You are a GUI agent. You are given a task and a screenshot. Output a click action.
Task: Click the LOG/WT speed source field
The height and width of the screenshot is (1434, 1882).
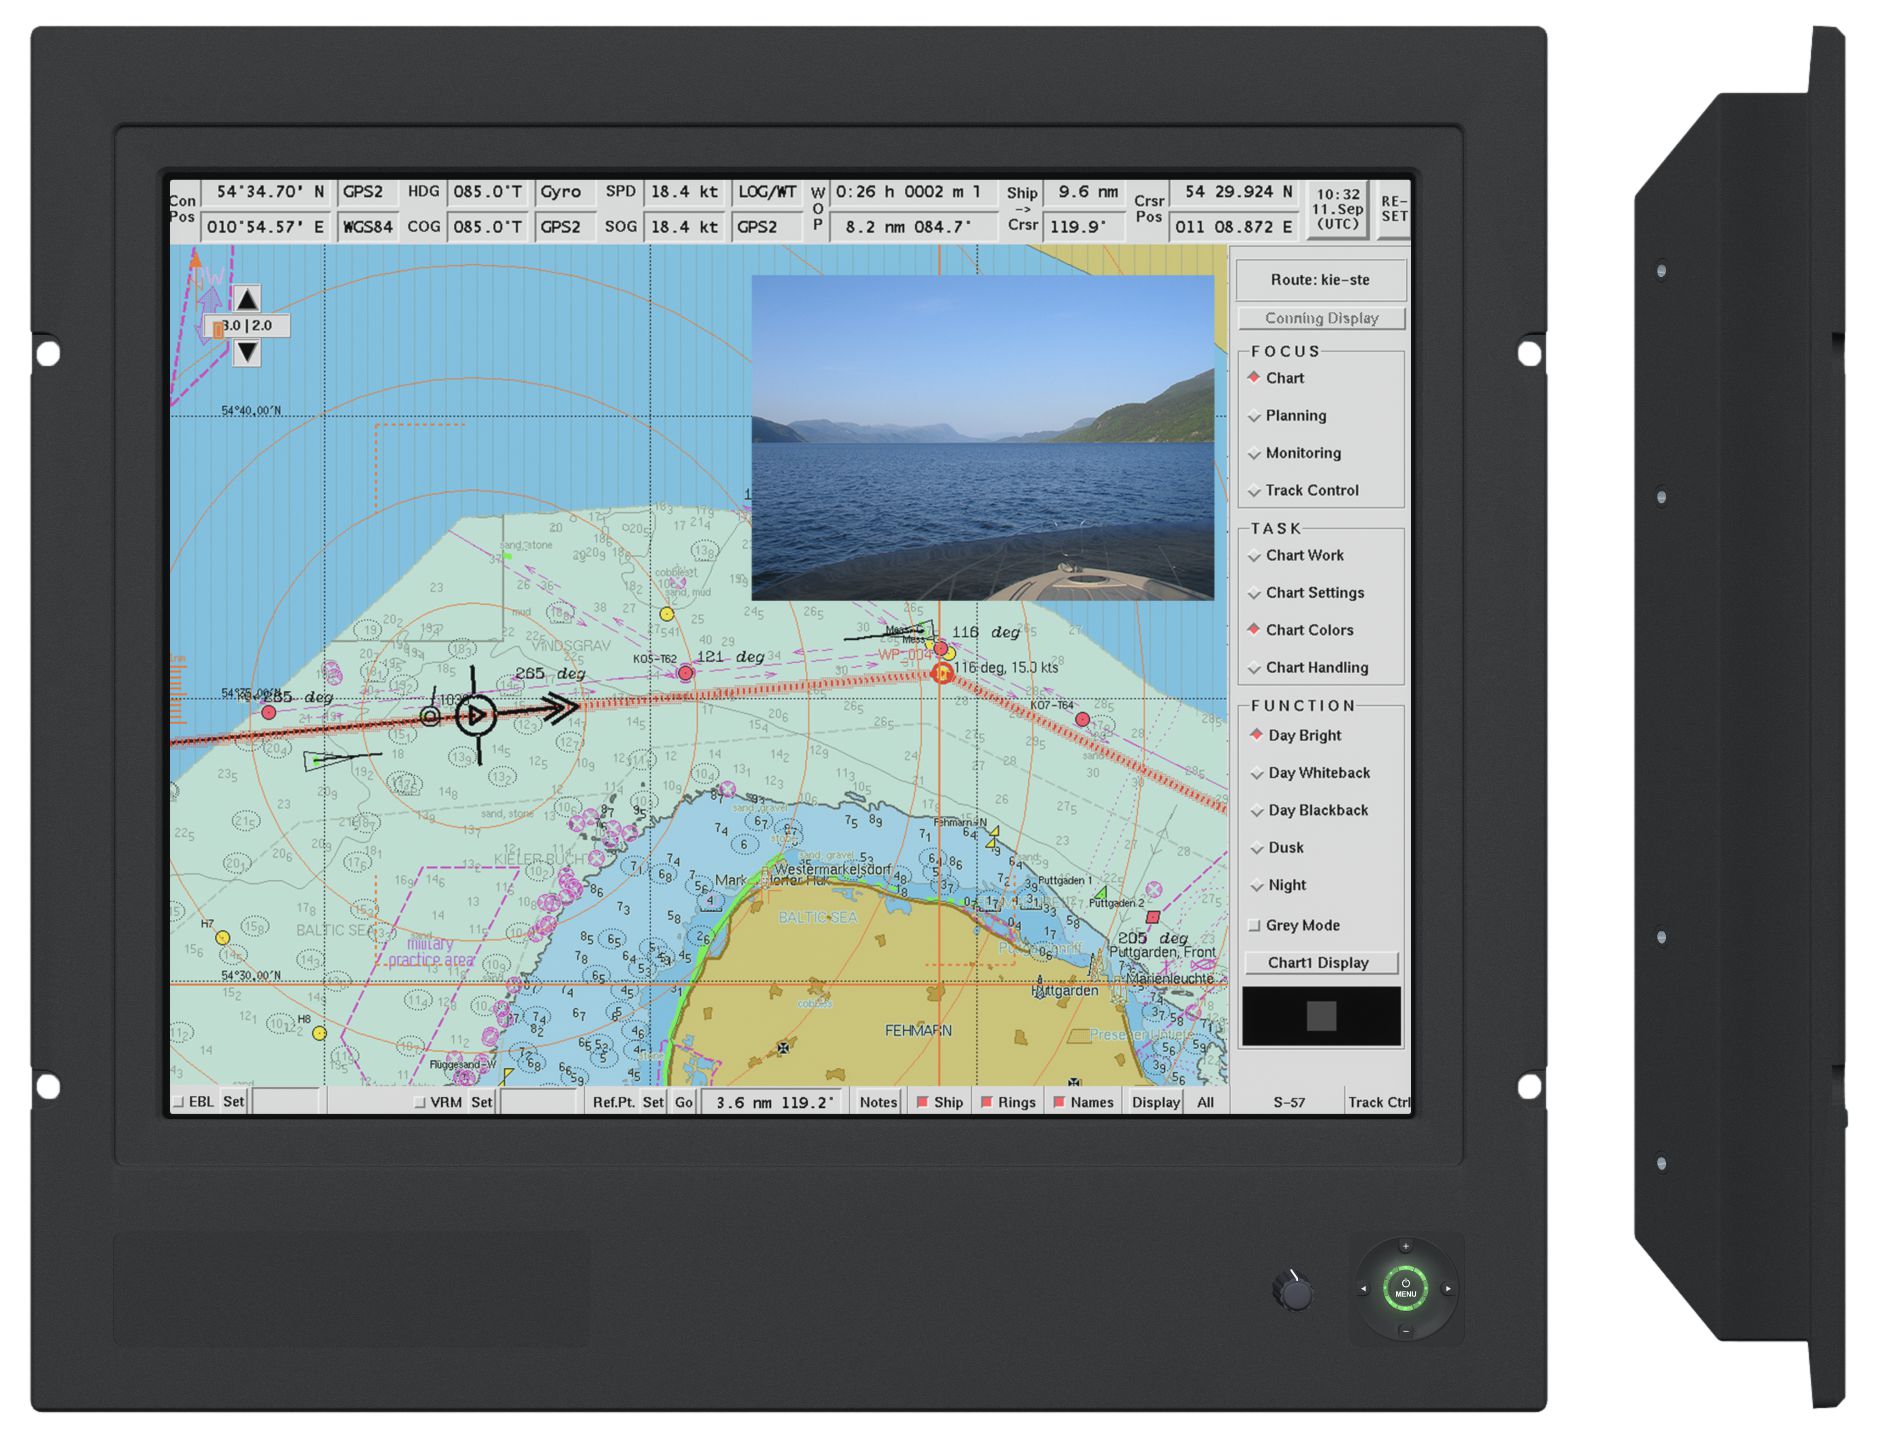point(767,192)
